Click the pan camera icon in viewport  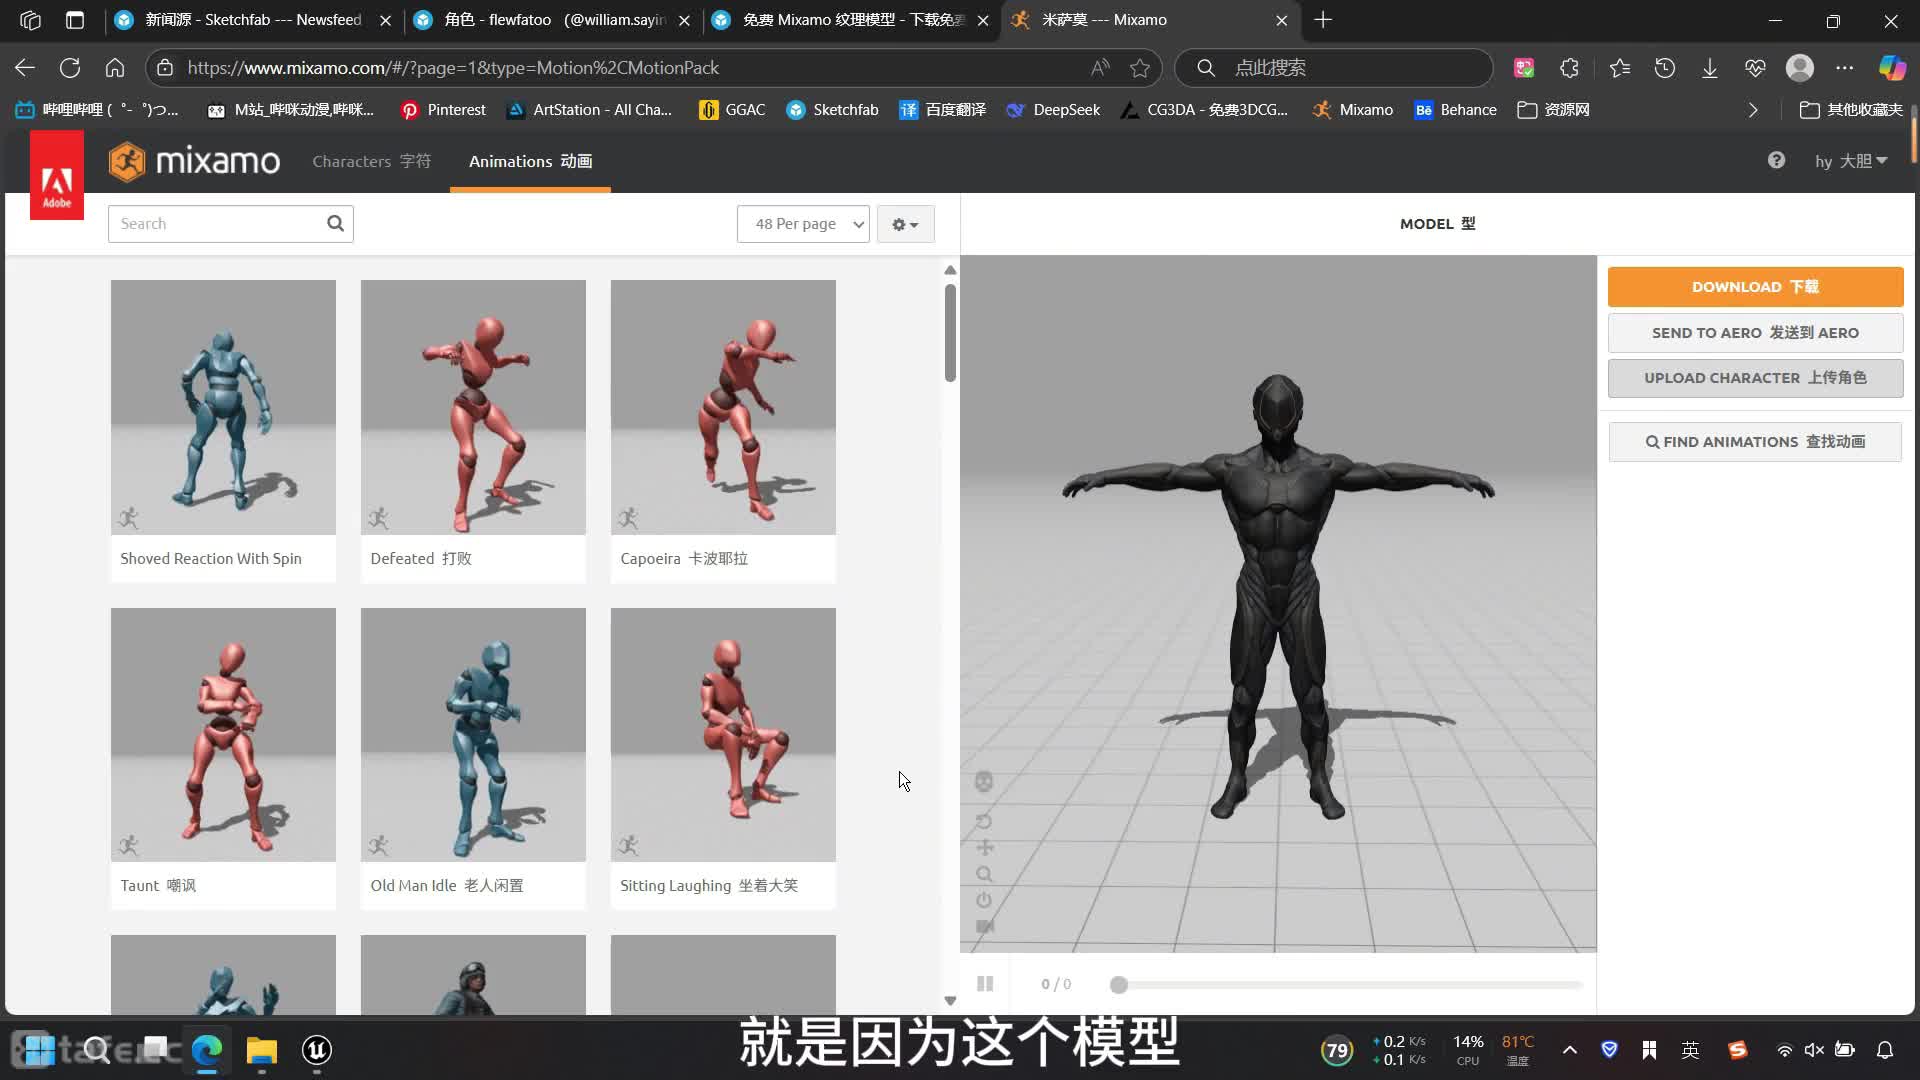985,848
